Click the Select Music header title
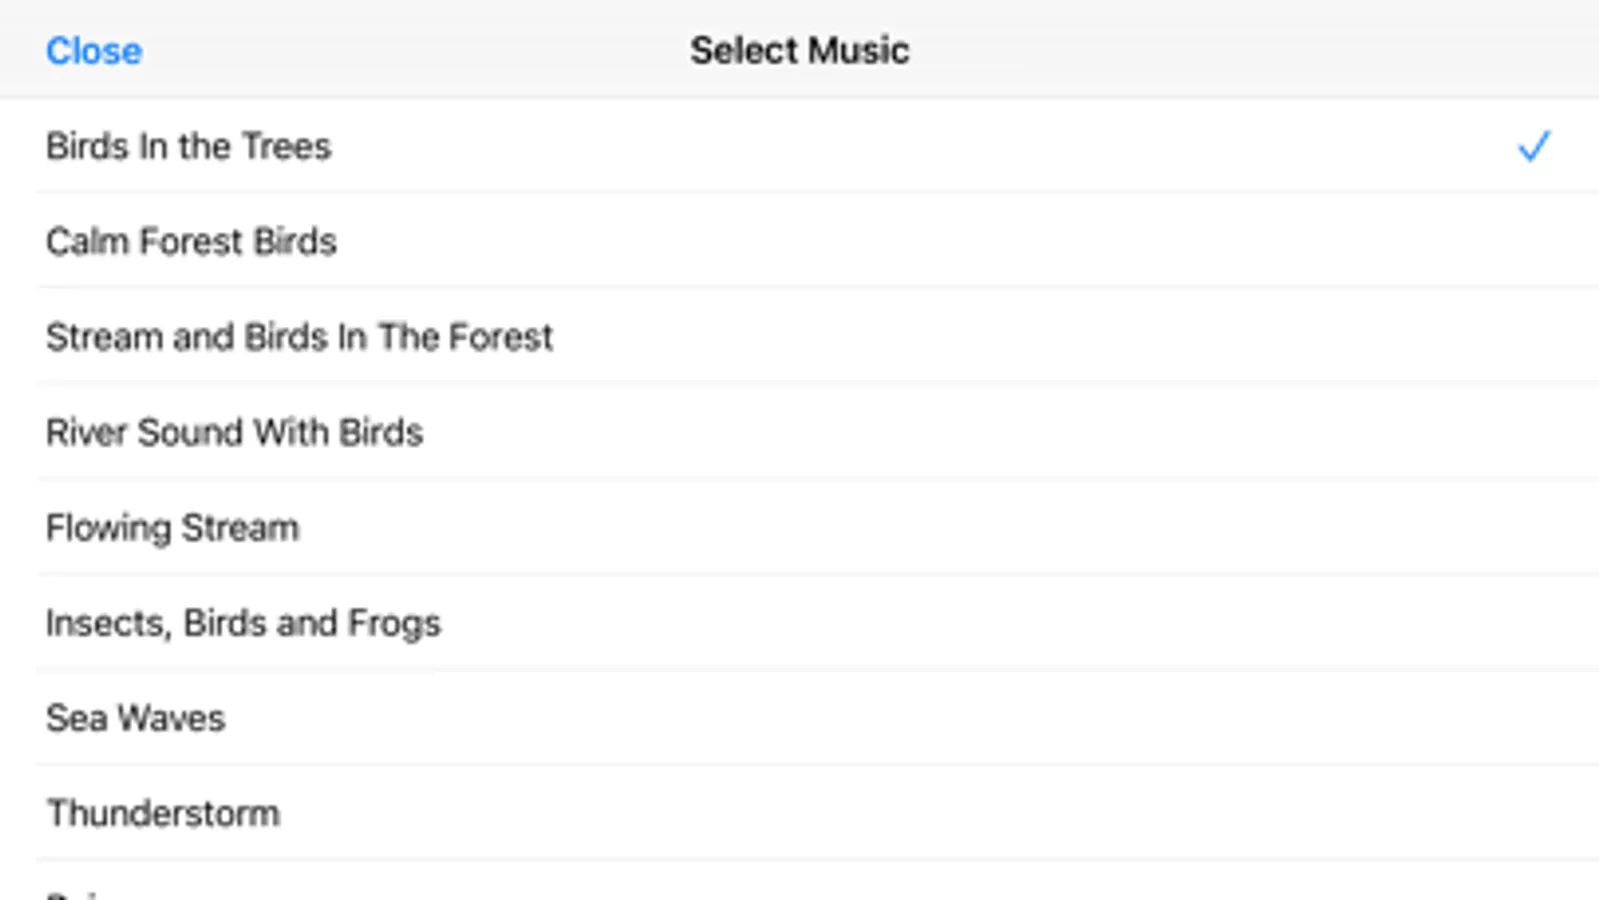The height and width of the screenshot is (900, 1599). 799,51
